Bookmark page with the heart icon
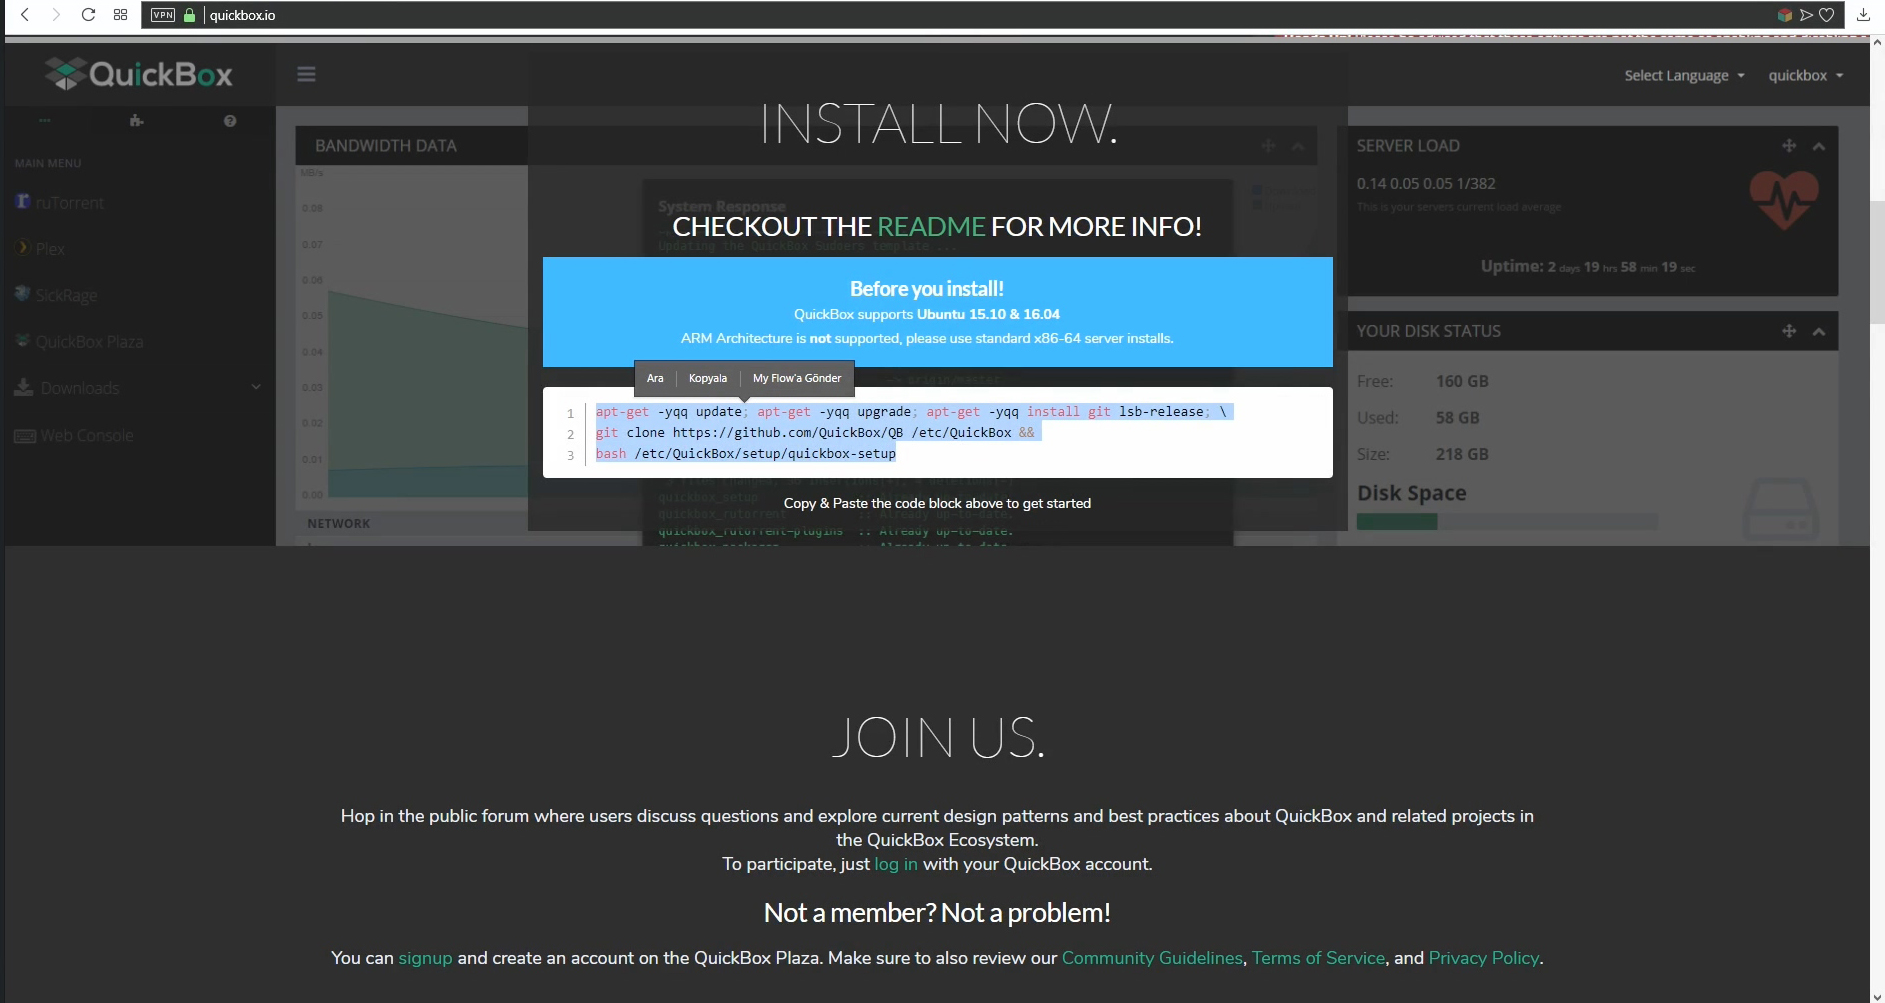 click(1827, 15)
